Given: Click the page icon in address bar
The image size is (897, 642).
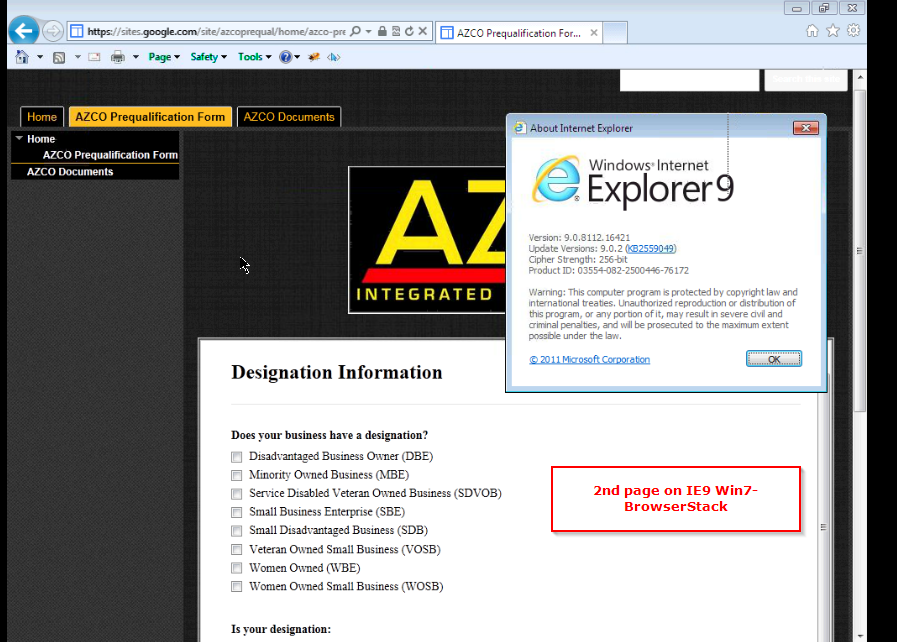Looking at the screenshot, I should pos(77,31).
